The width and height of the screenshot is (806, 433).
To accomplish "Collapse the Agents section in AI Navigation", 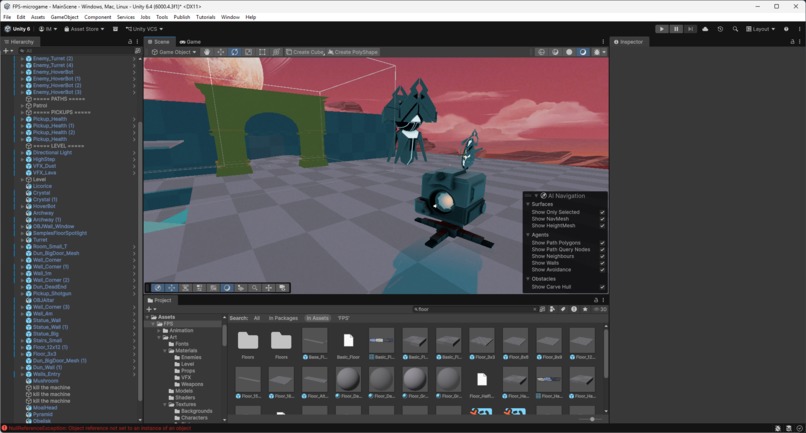I will click(x=527, y=234).
